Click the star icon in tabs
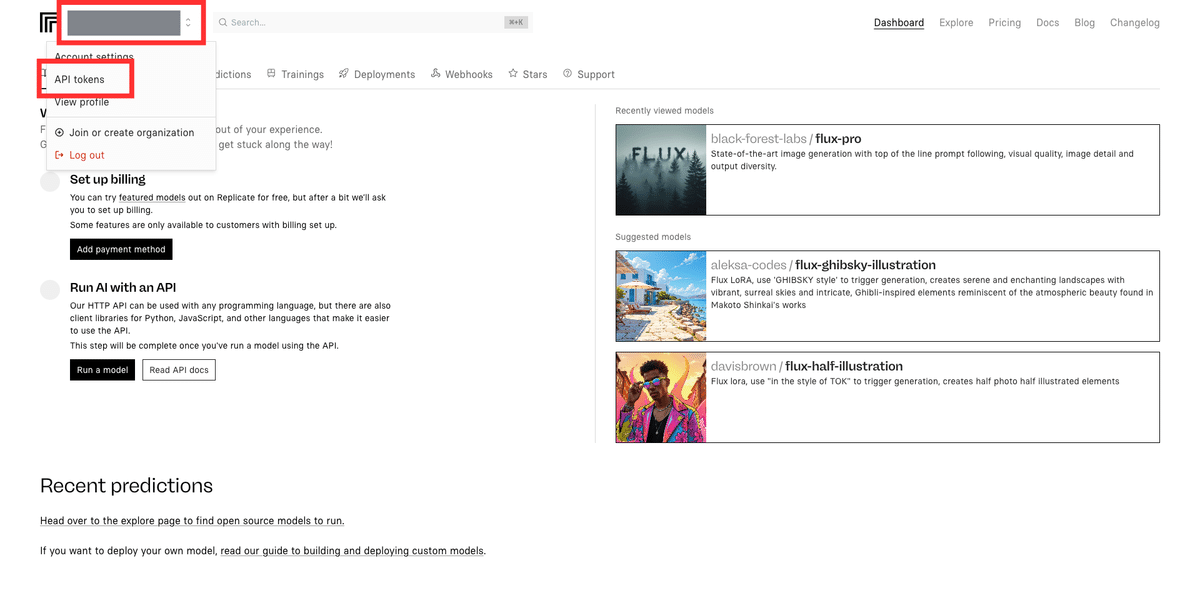 pyautogui.click(x=513, y=74)
